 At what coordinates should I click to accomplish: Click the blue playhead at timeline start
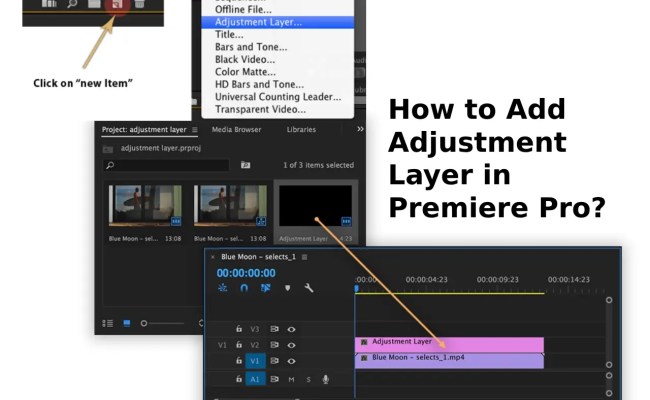356,288
